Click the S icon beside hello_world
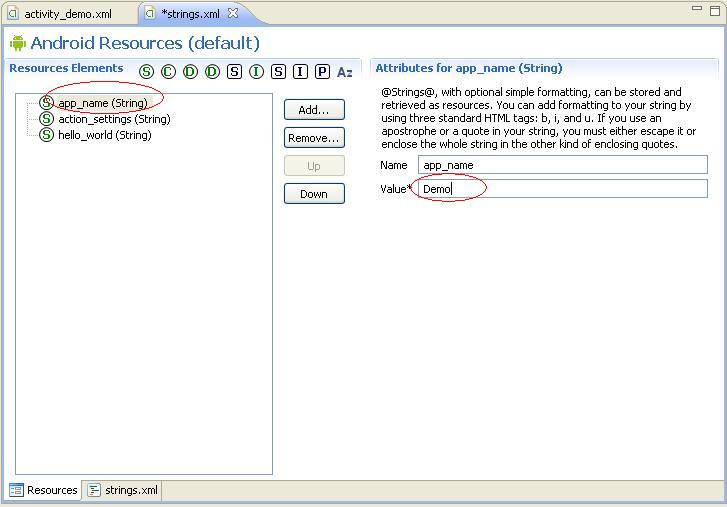 pos(46,135)
